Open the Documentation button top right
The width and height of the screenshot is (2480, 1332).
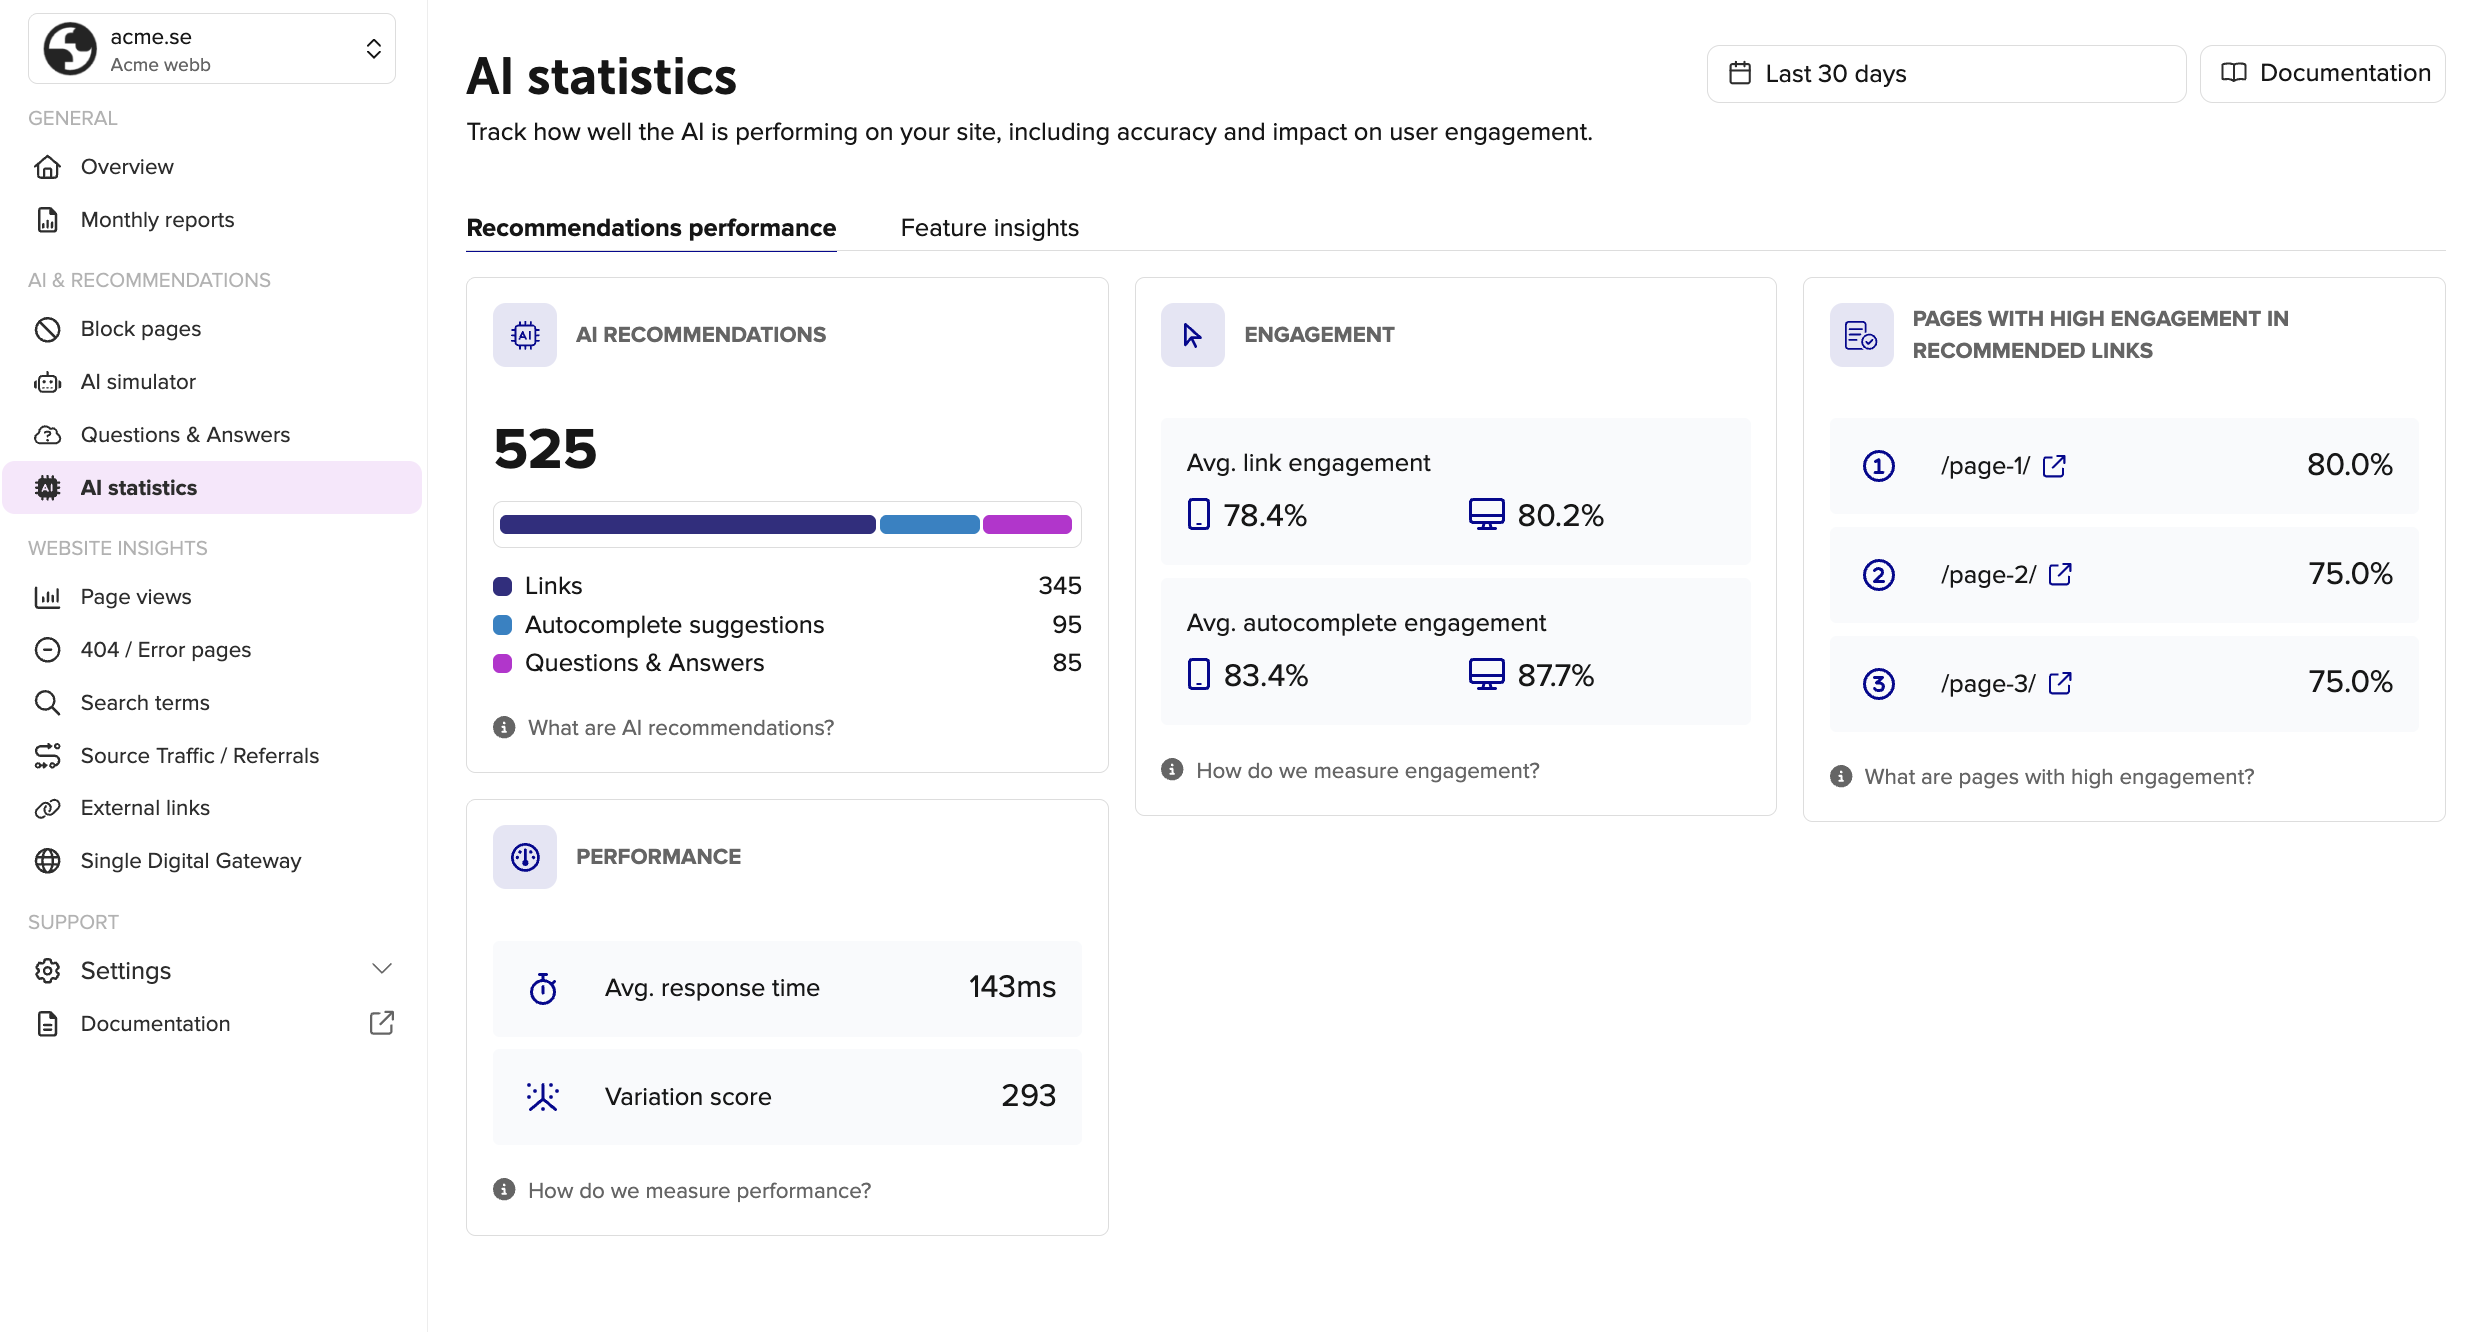pos(2322,73)
